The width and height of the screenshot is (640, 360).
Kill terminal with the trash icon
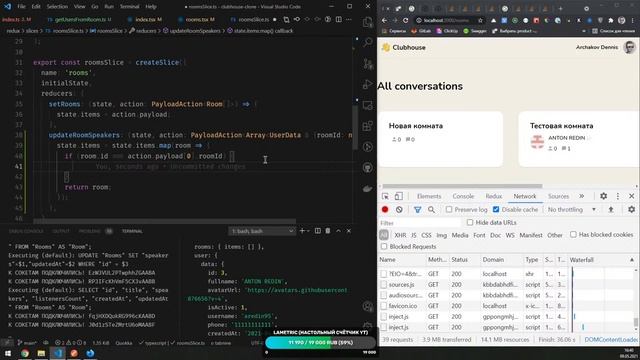(x=328, y=231)
